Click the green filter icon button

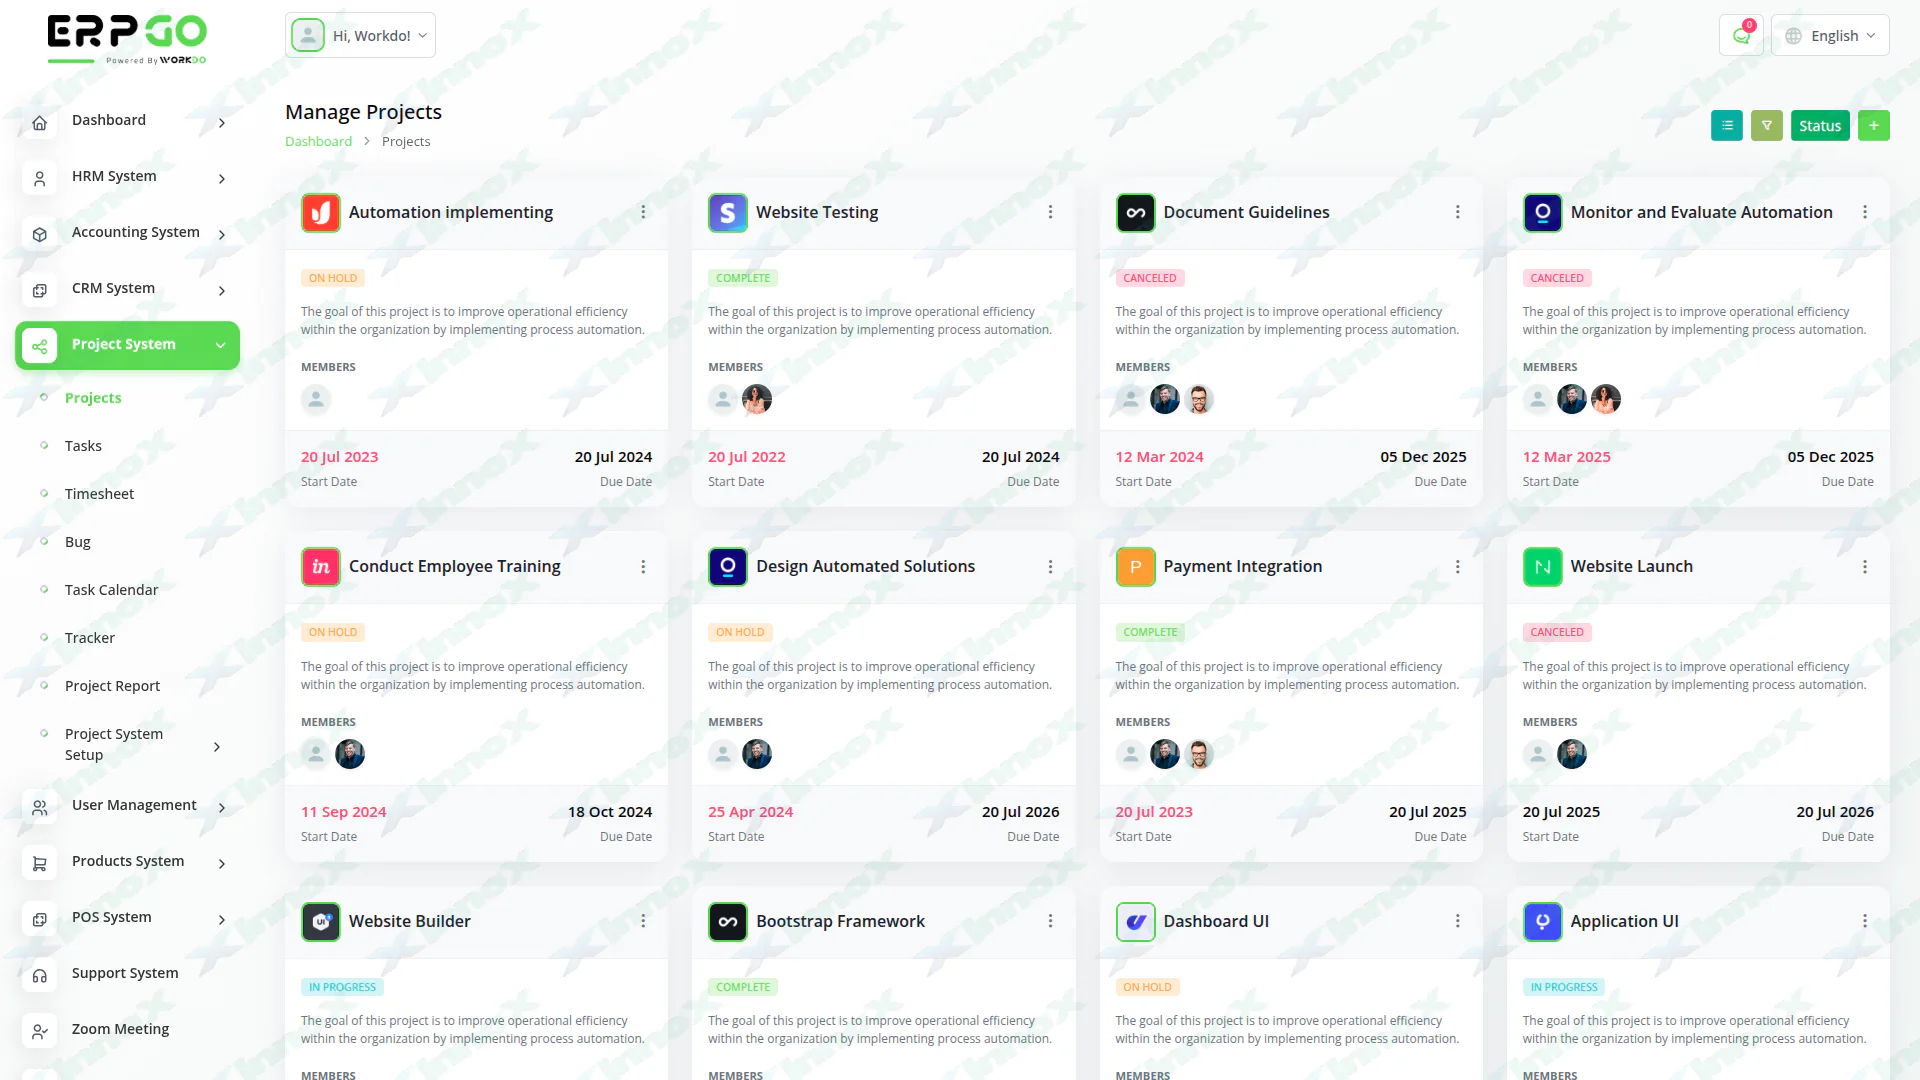click(x=1766, y=126)
